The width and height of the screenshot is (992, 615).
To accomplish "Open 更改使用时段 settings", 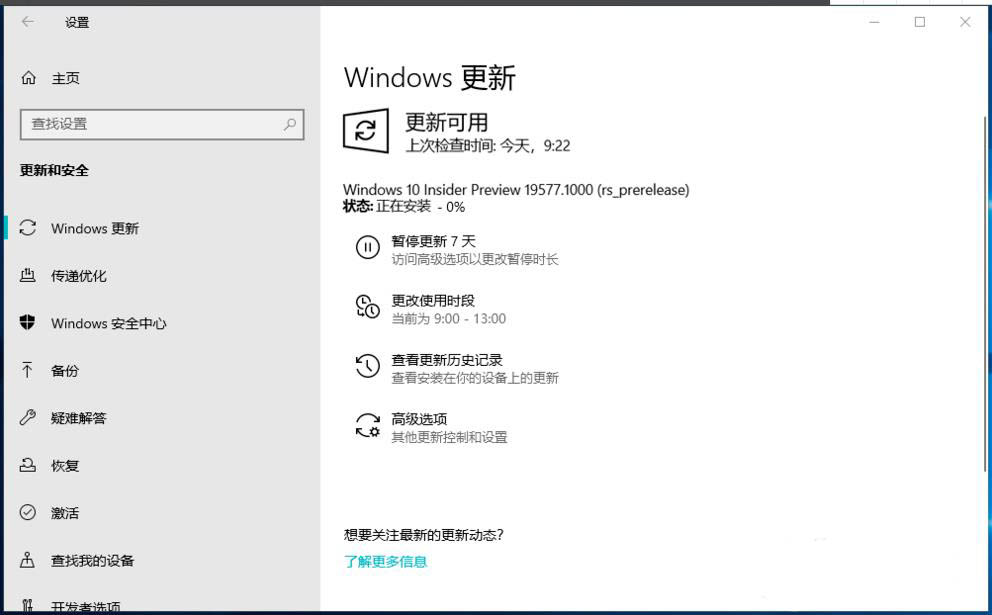I will coord(433,301).
